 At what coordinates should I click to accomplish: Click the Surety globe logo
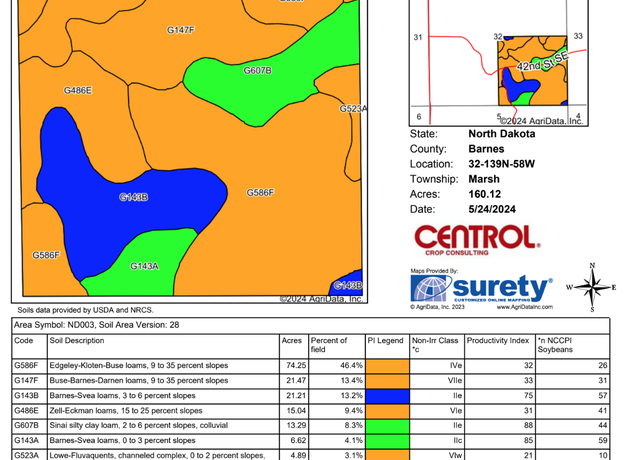[x=431, y=288]
